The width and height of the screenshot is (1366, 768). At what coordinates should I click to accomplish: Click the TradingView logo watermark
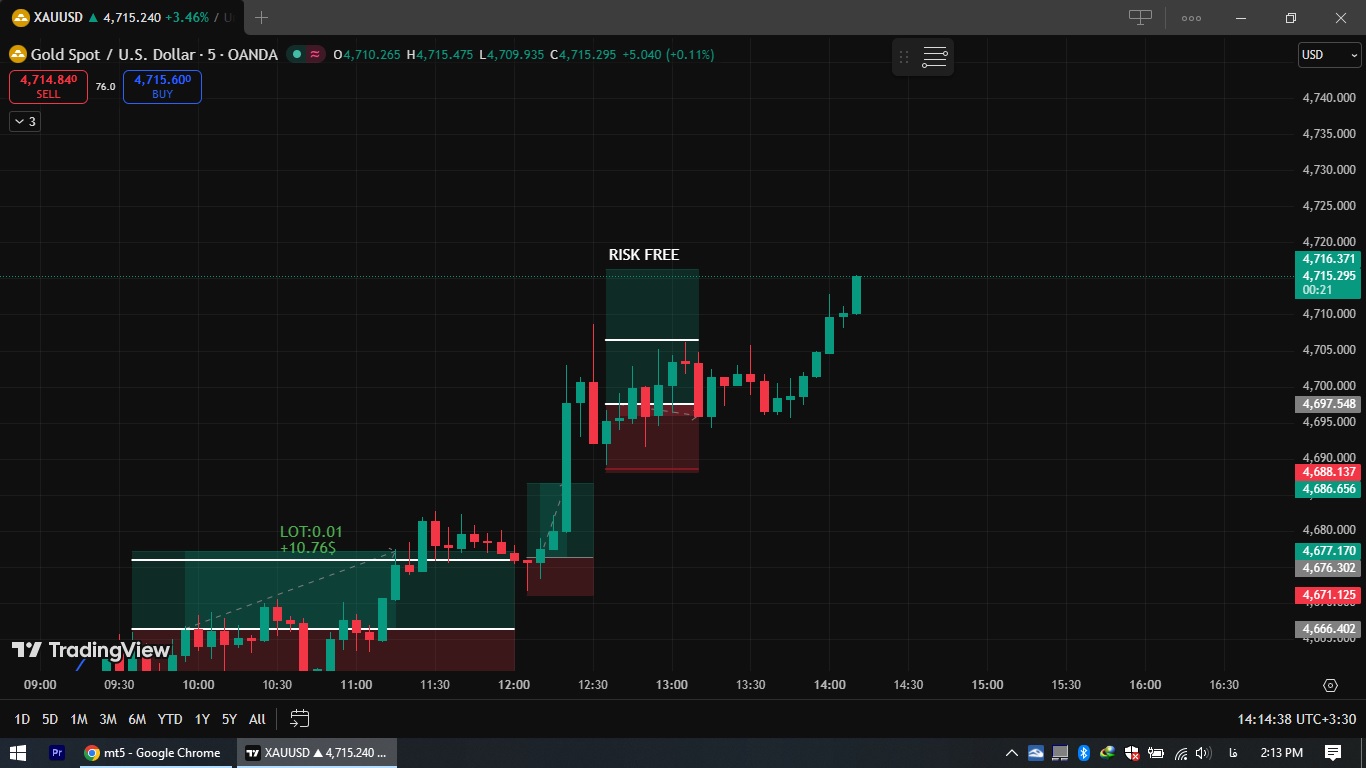tap(91, 650)
